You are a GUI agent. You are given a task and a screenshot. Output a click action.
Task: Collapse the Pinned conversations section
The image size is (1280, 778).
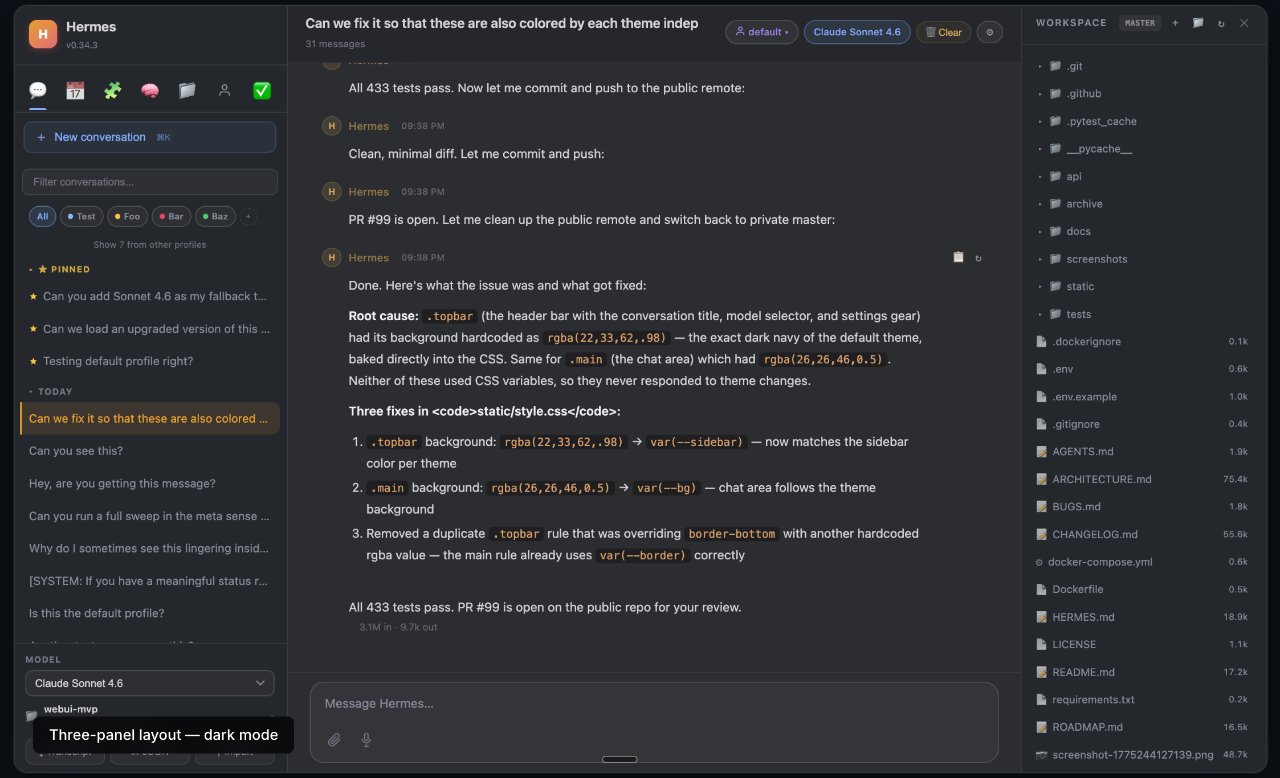coord(60,269)
